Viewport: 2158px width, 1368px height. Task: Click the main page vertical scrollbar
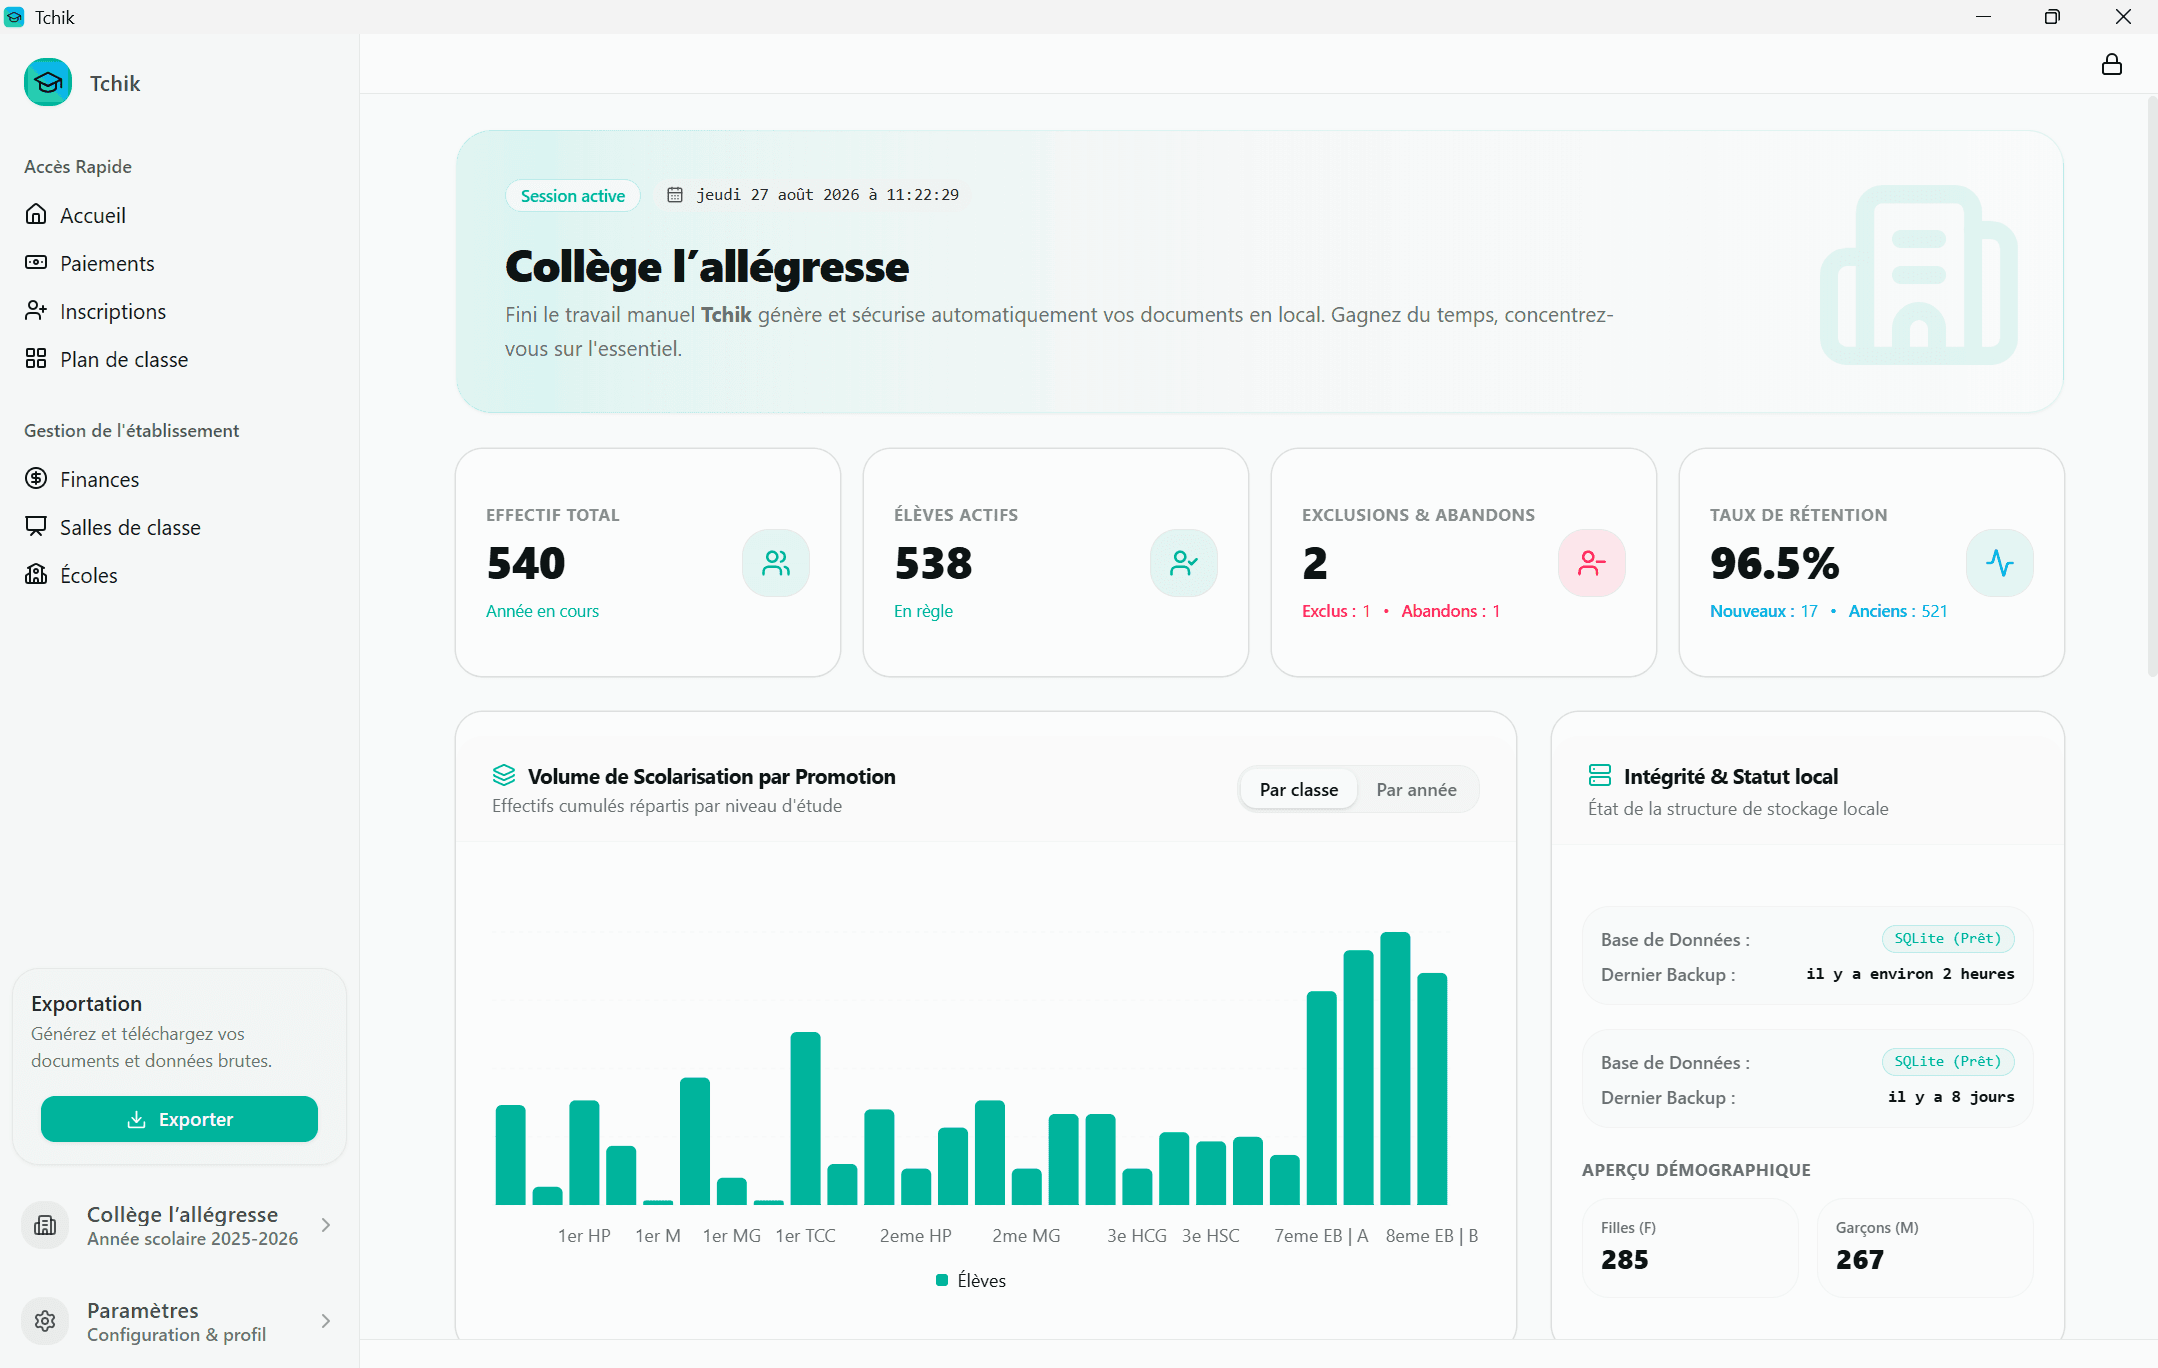pyautogui.click(x=2152, y=385)
